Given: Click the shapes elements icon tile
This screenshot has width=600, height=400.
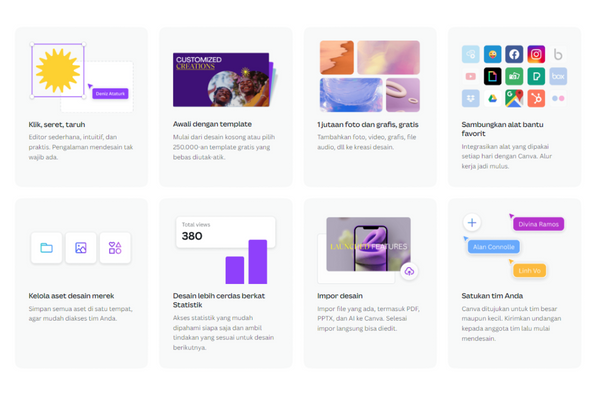Looking at the screenshot, I should click(x=115, y=248).
